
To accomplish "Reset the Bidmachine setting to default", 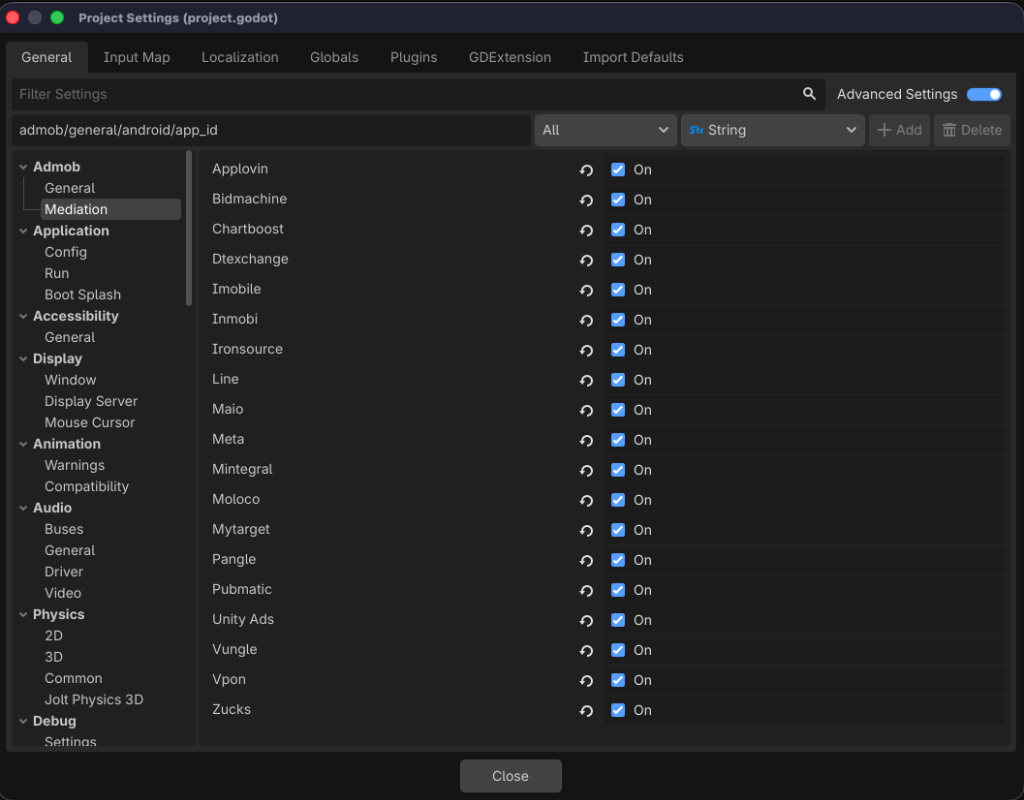I will pos(586,200).
